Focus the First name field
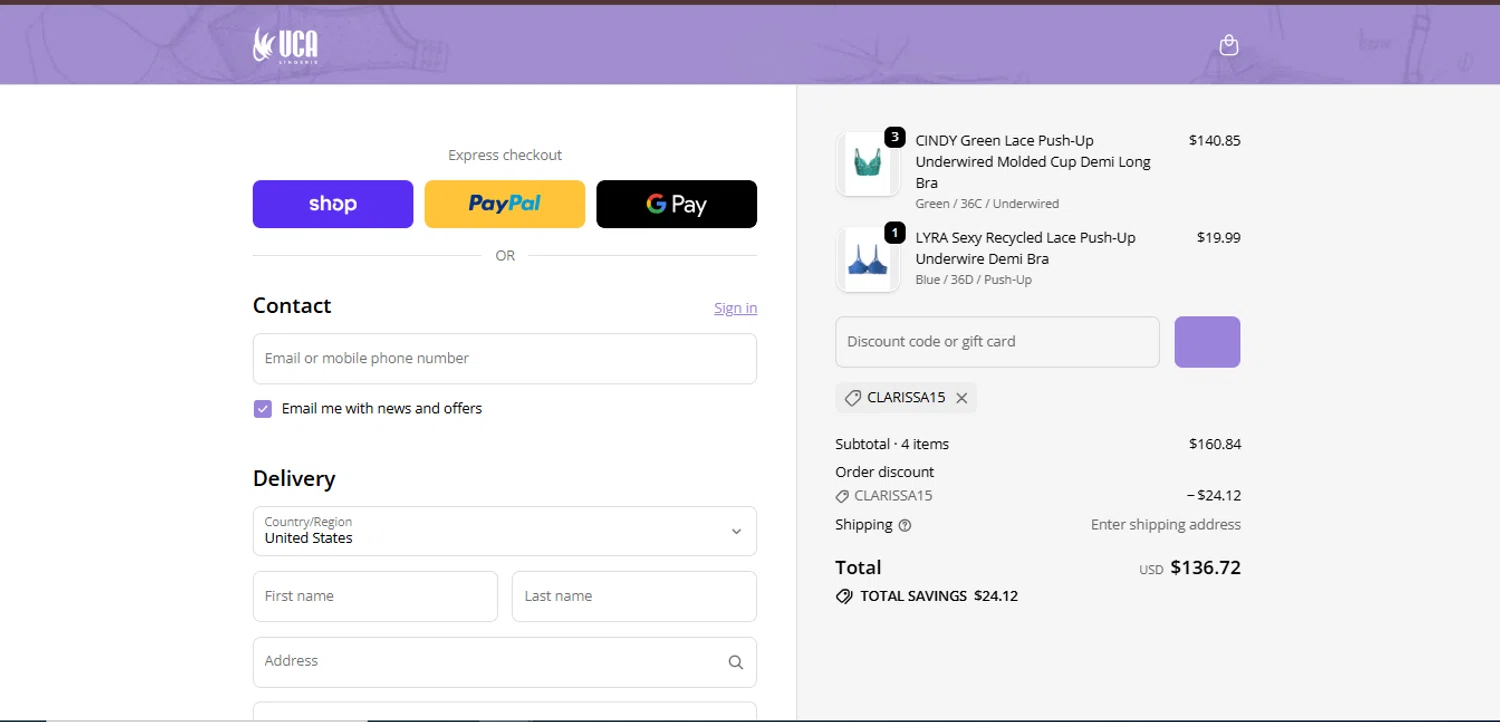 (375, 596)
